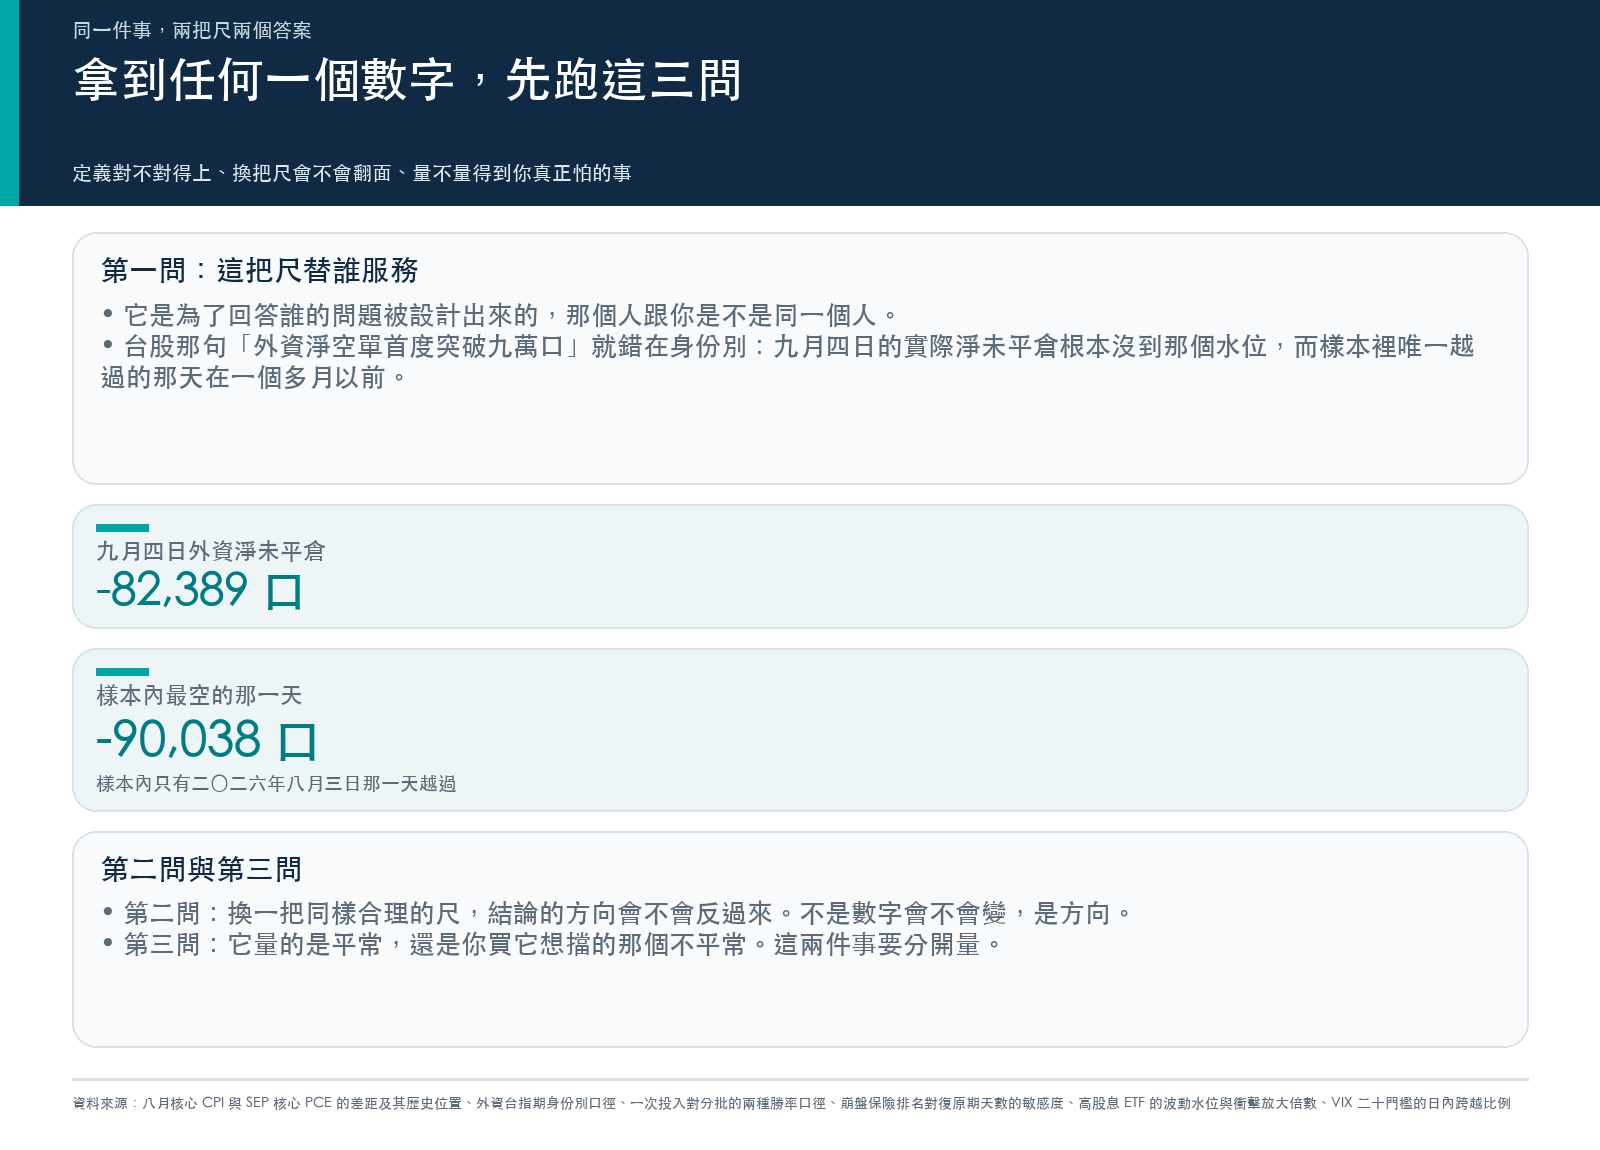Click the value "-90,038 口"
This screenshot has width=1600, height=1150.
[206, 740]
